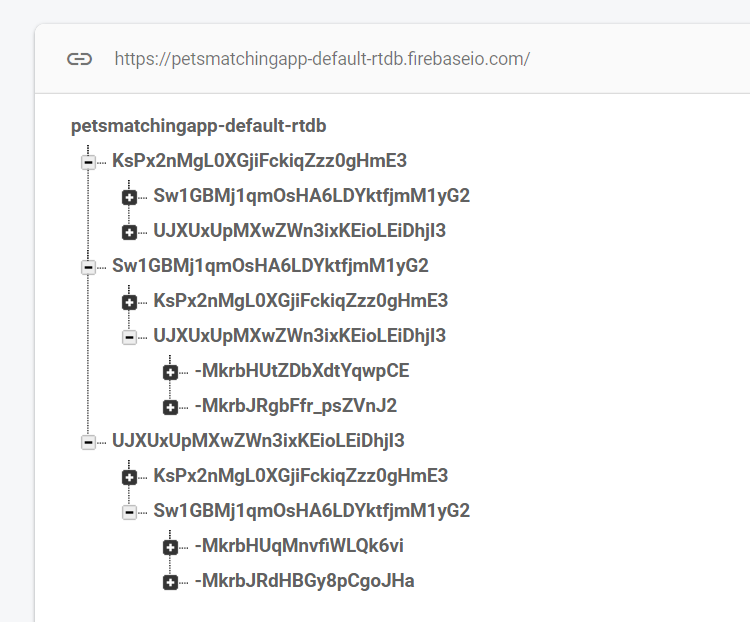Collapse UJXUxUpMXwZW child under top-level Sw1GBMj1qmOs node
The height and width of the screenshot is (622, 750).
tap(129, 337)
